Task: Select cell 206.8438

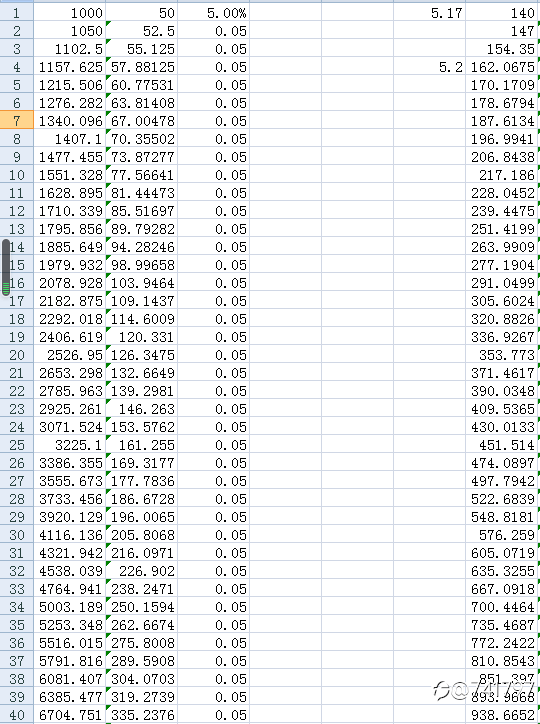Action: [x=502, y=157]
